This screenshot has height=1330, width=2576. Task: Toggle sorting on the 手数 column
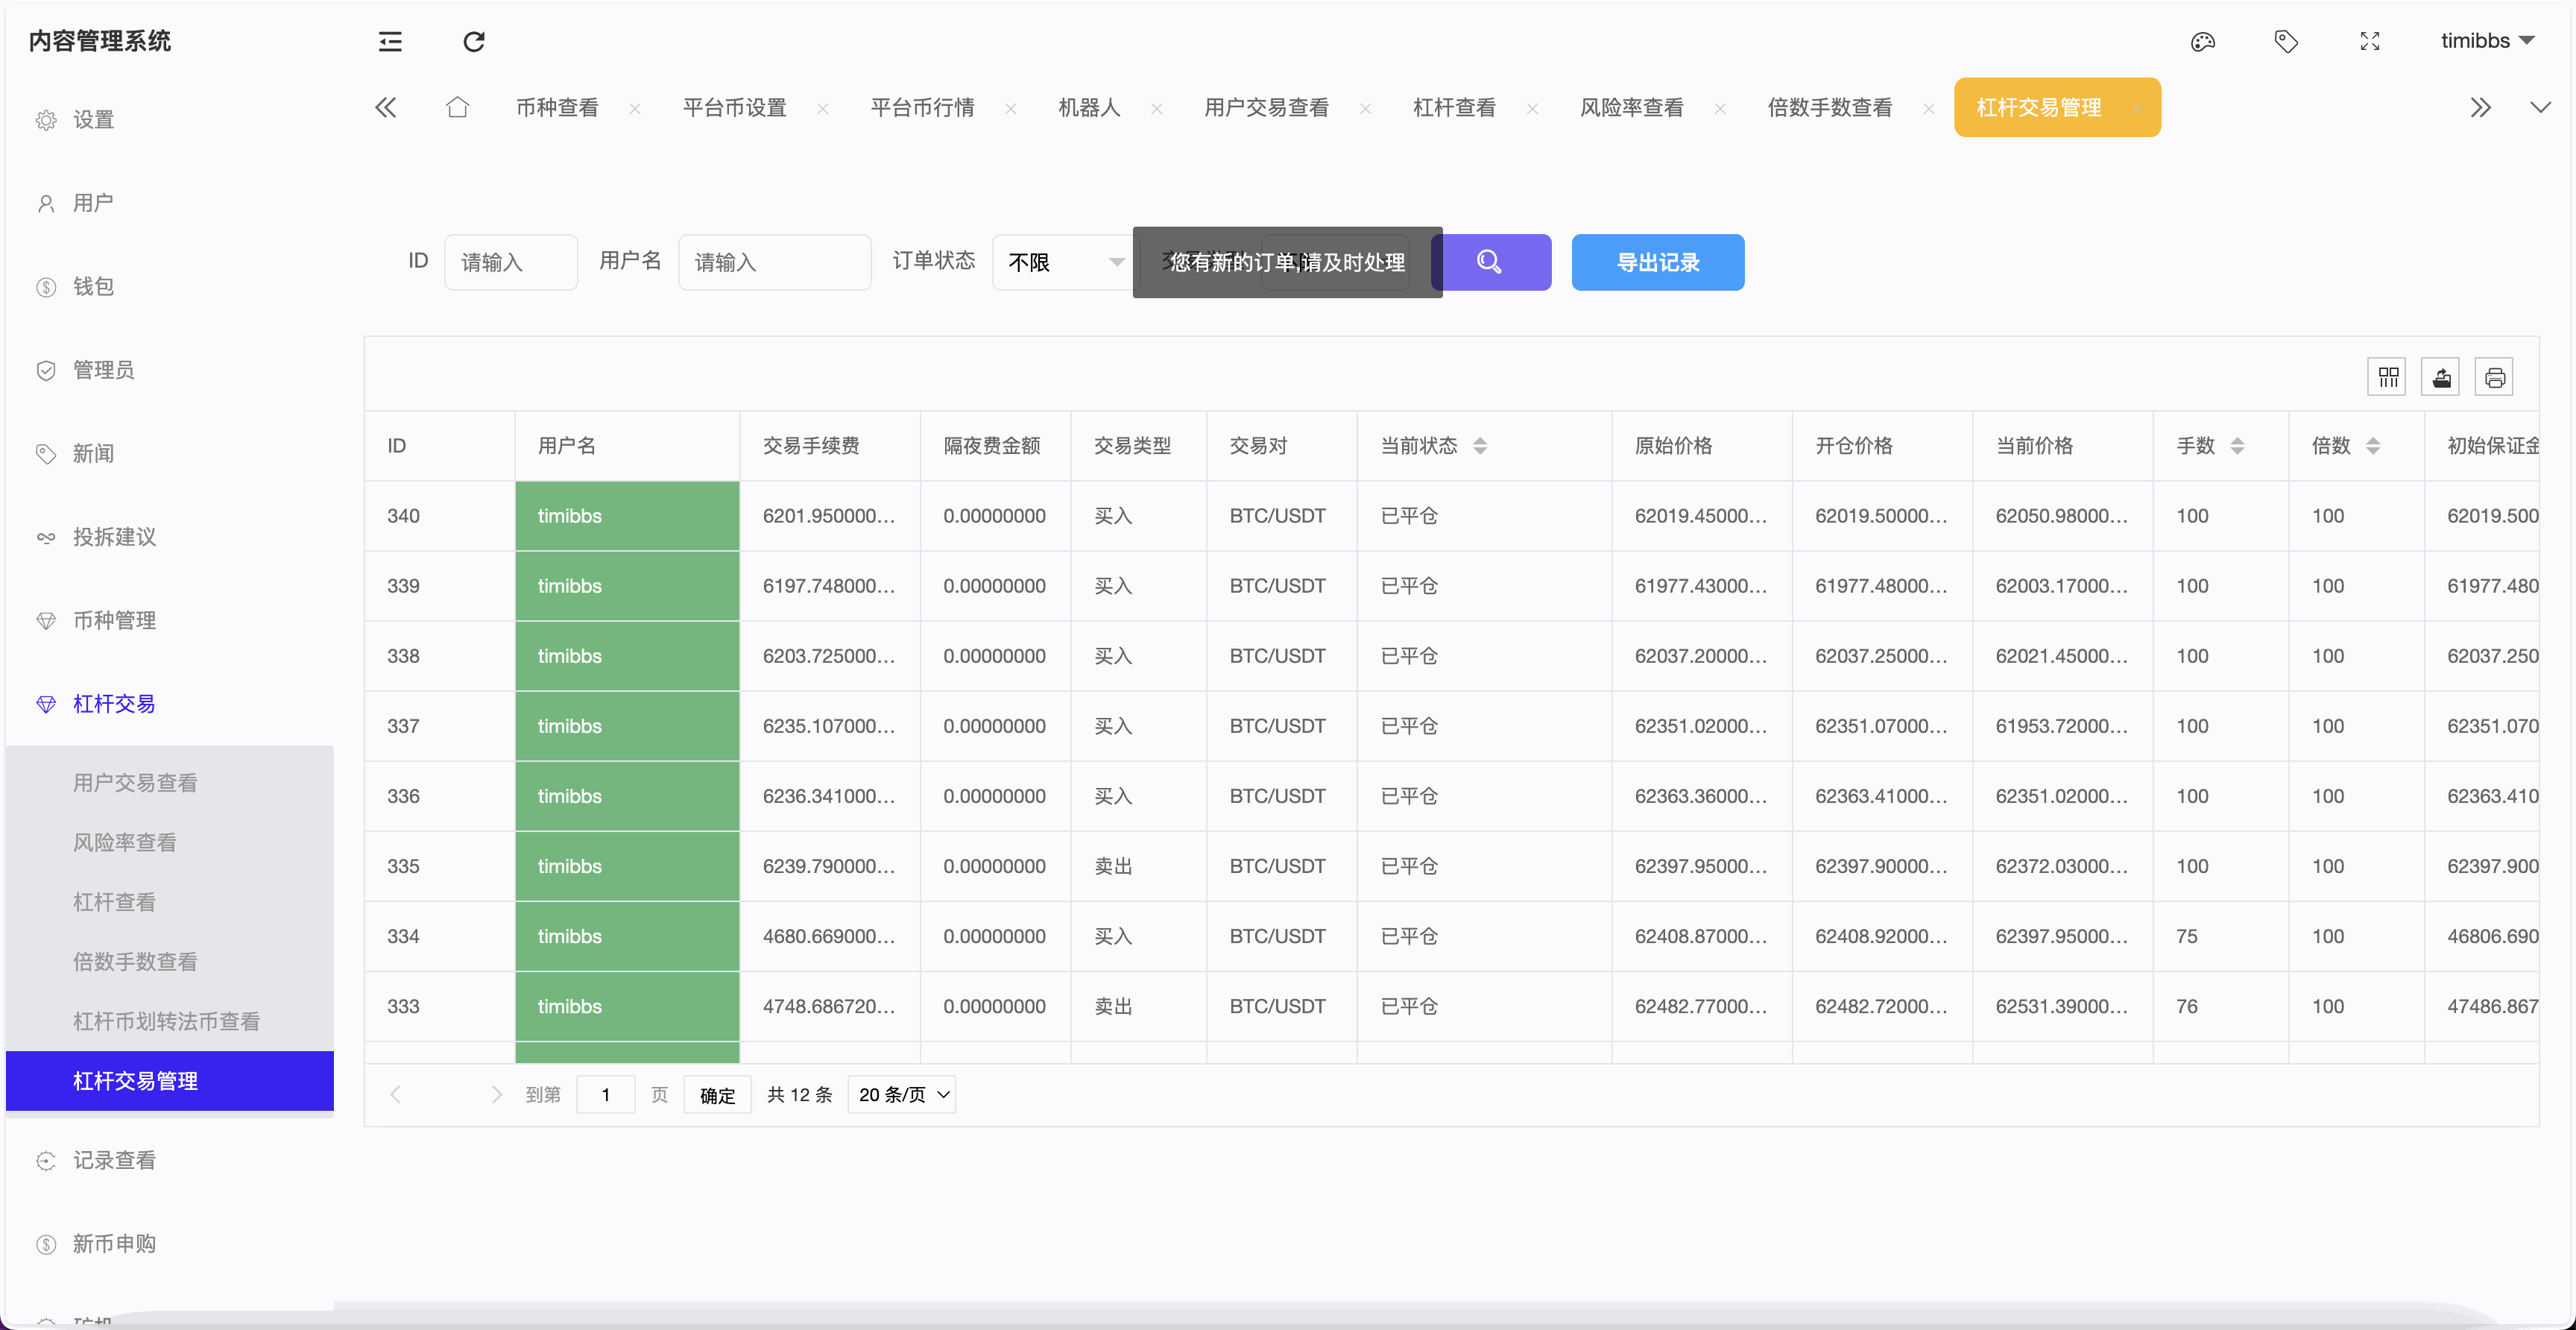tap(2240, 446)
